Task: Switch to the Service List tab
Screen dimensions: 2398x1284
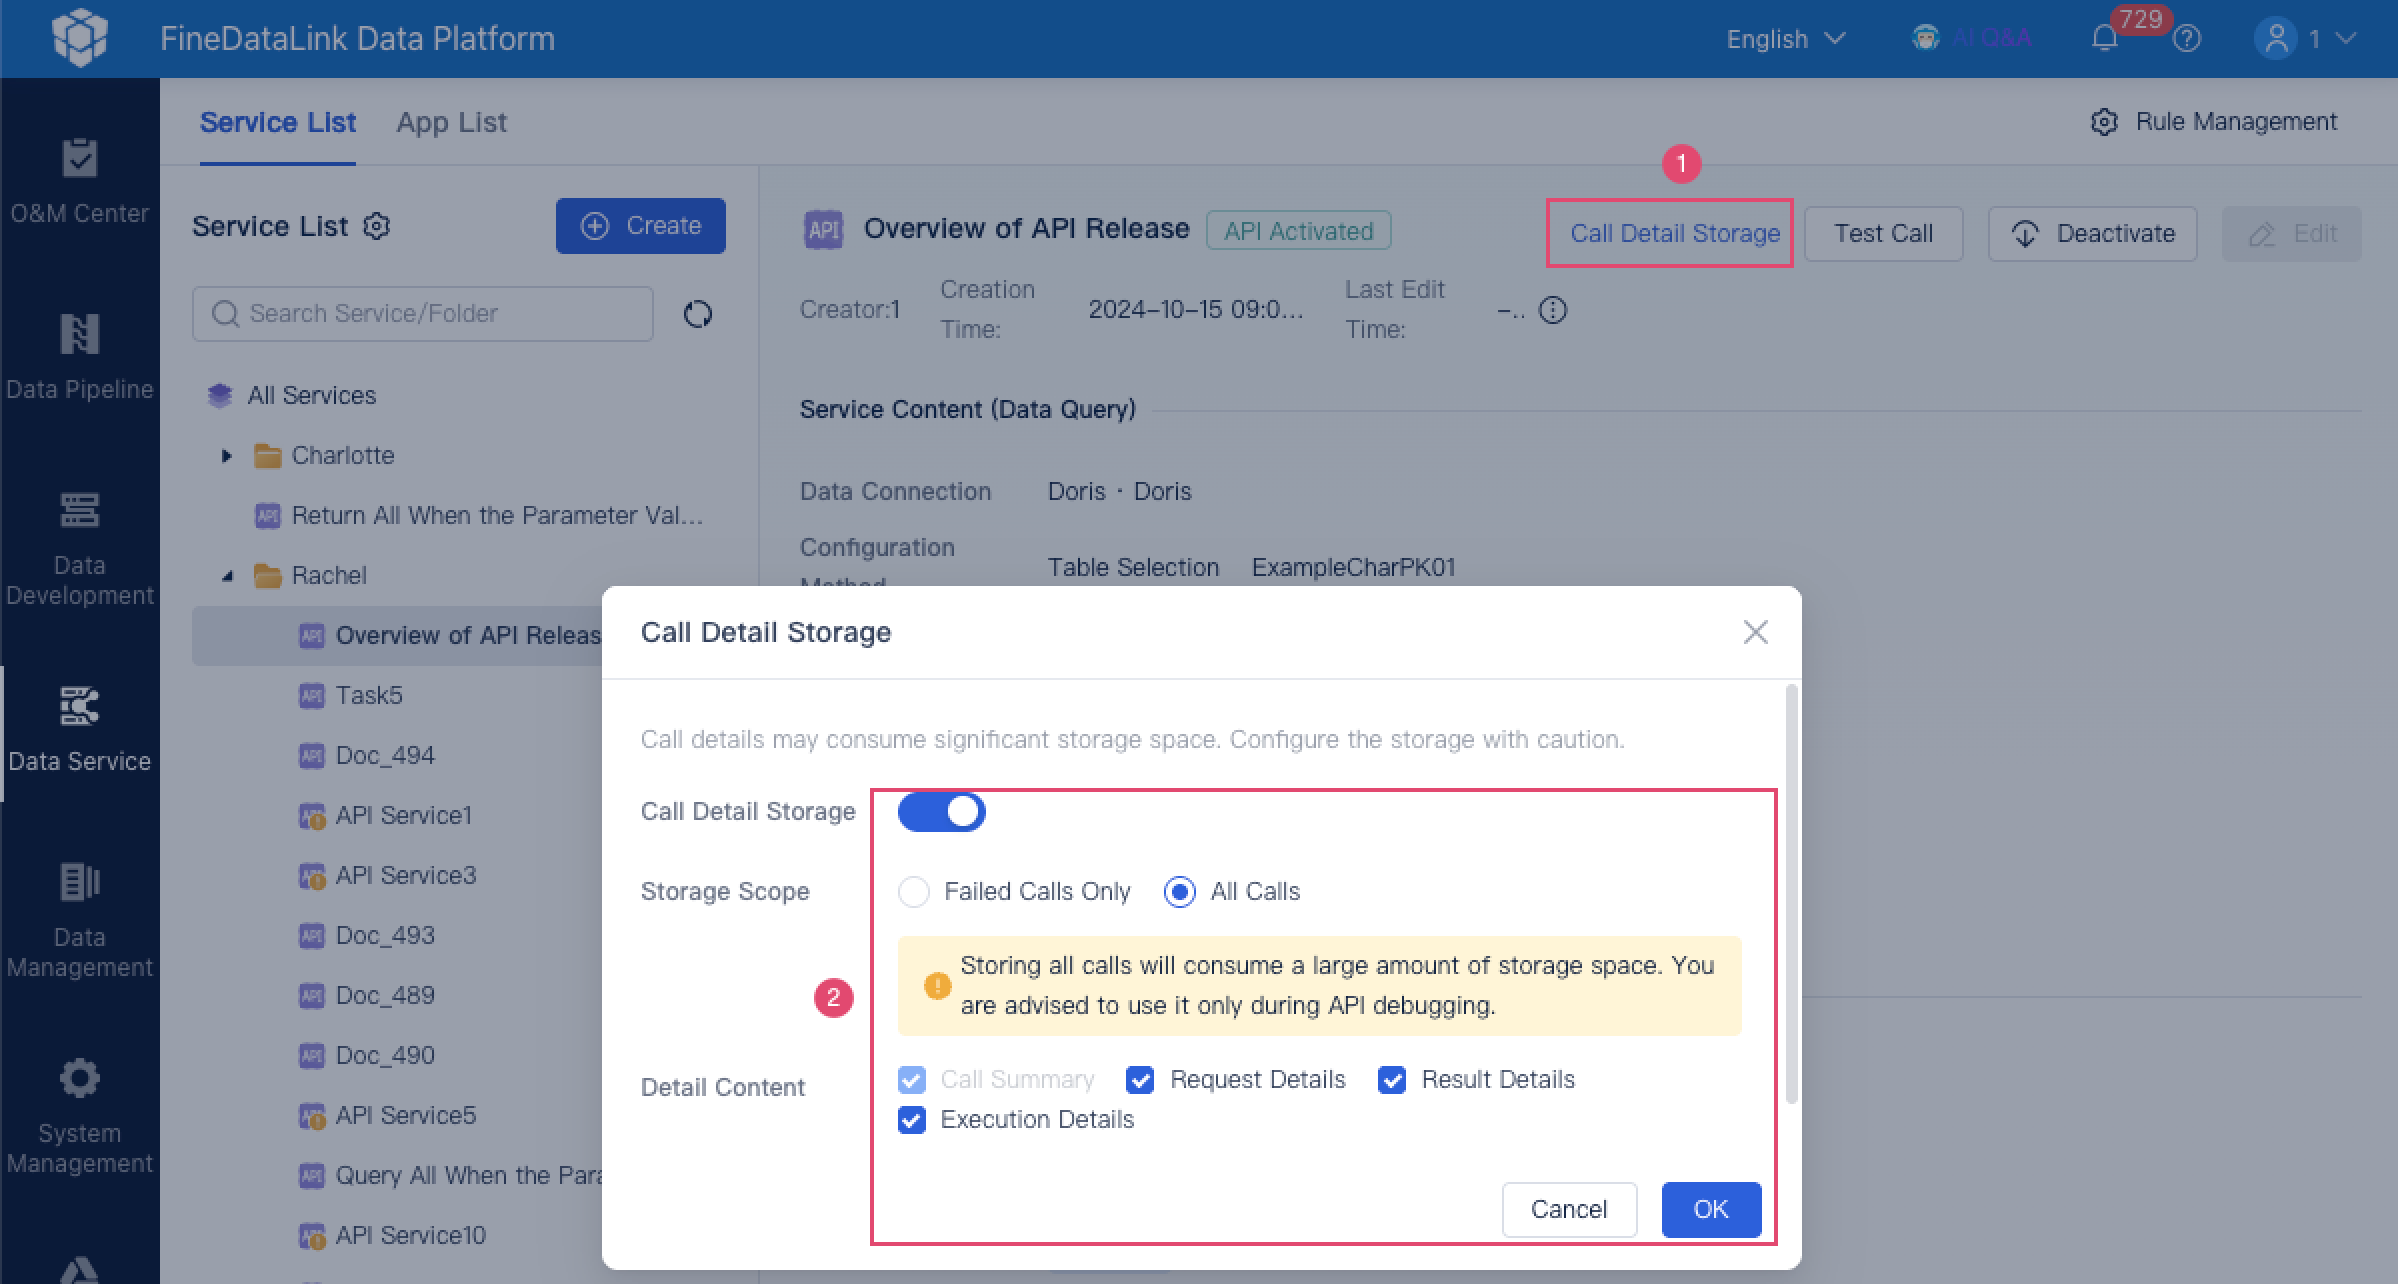Action: tap(277, 122)
